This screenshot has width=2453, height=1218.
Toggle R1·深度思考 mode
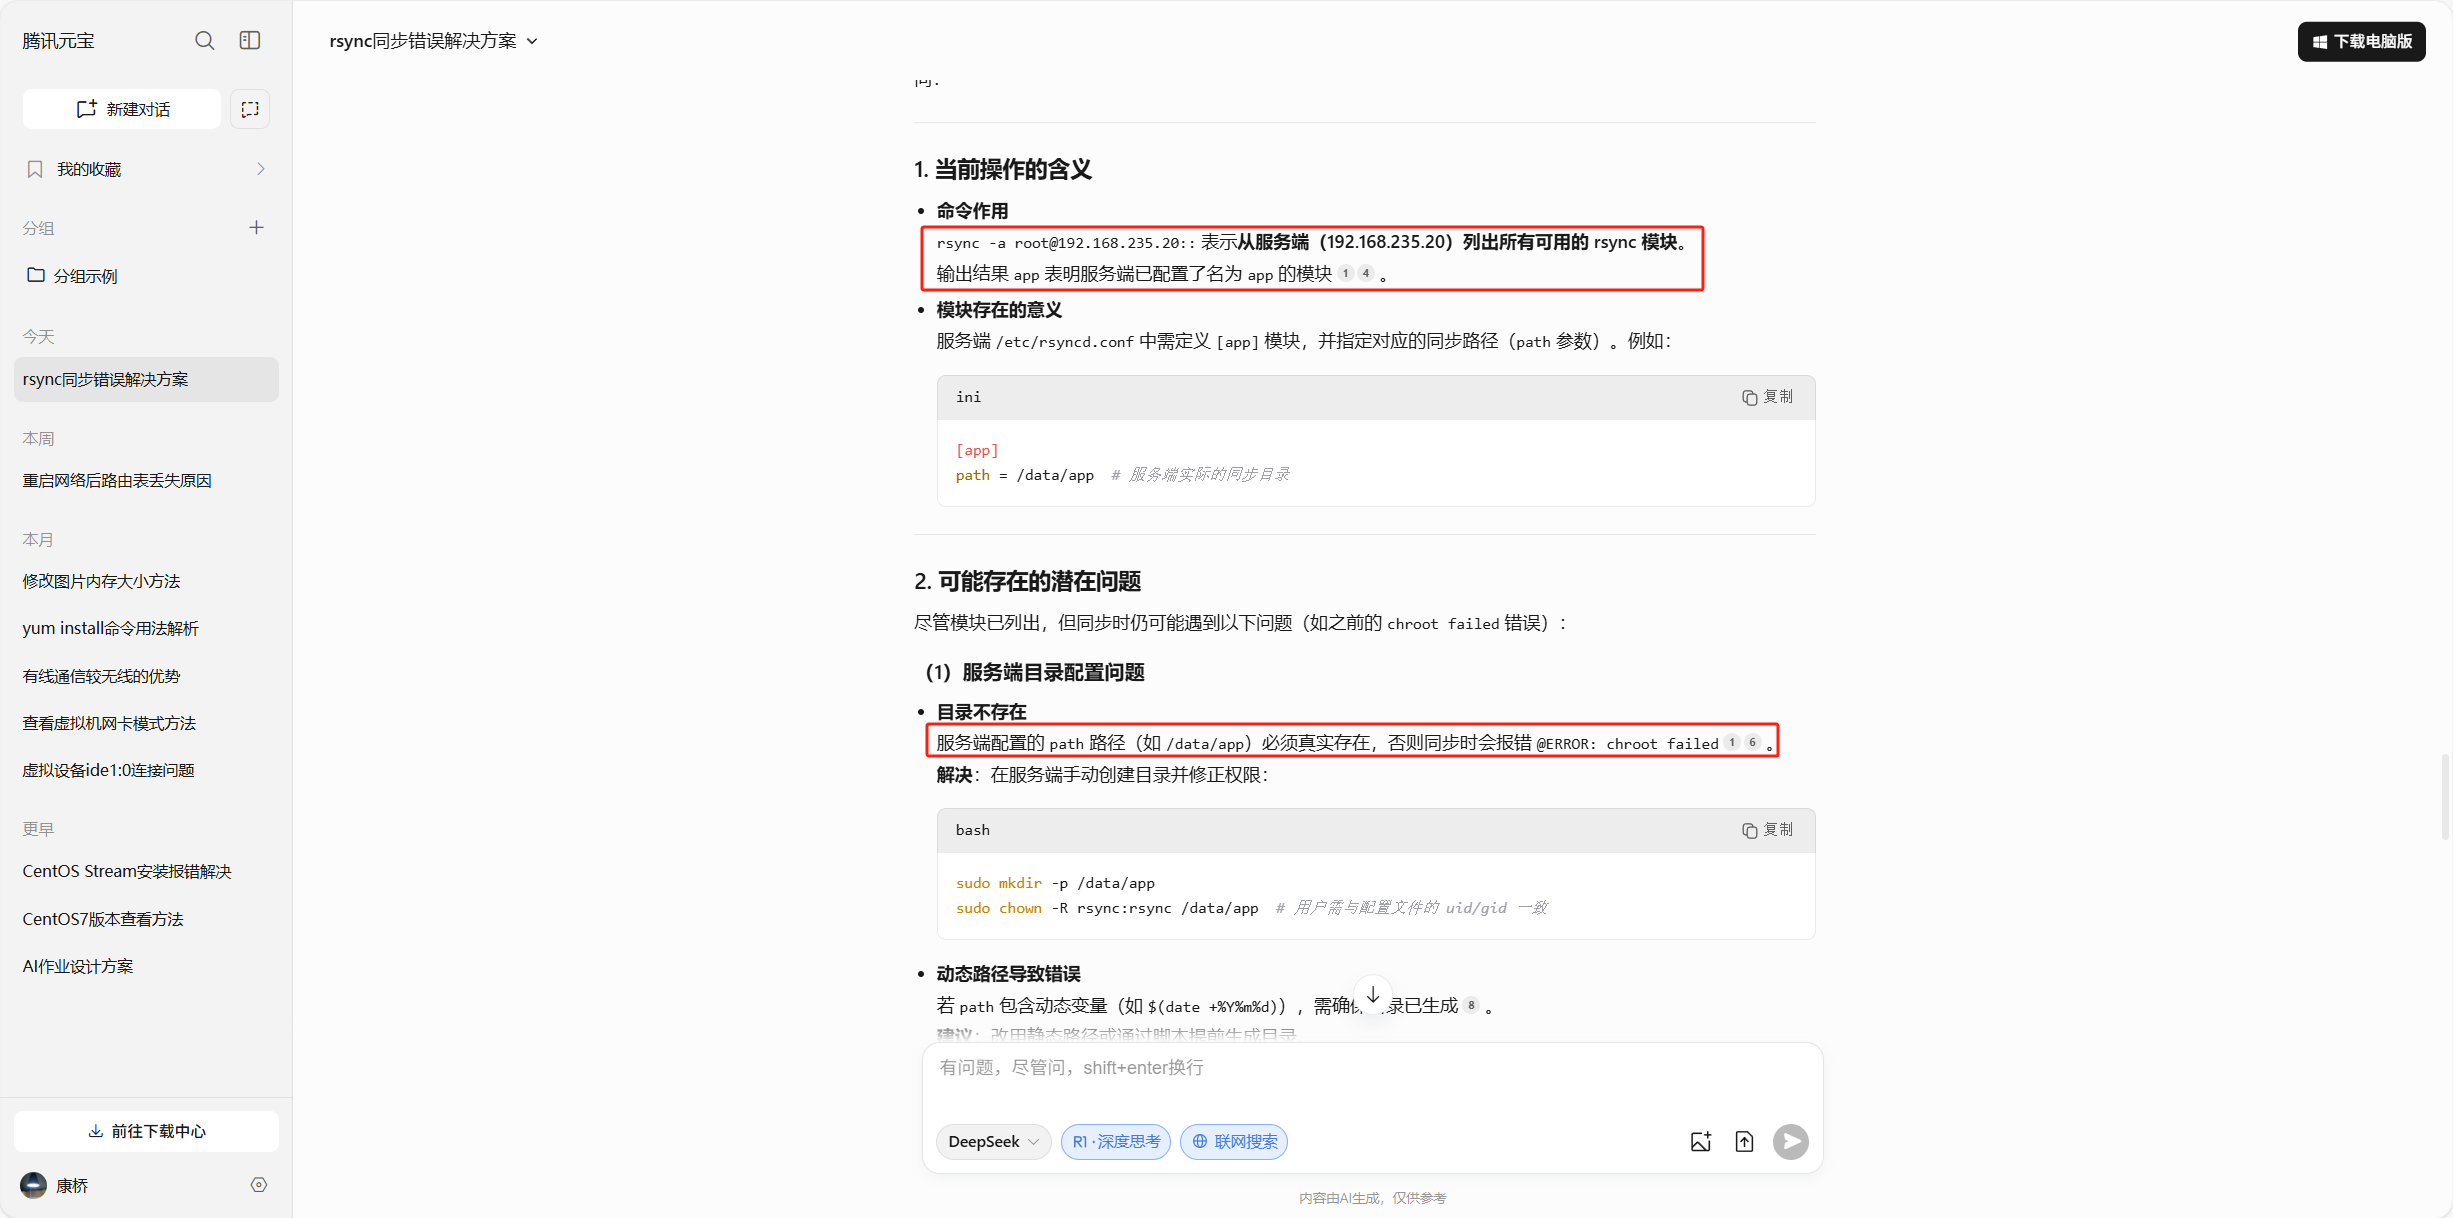click(1115, 1142)
